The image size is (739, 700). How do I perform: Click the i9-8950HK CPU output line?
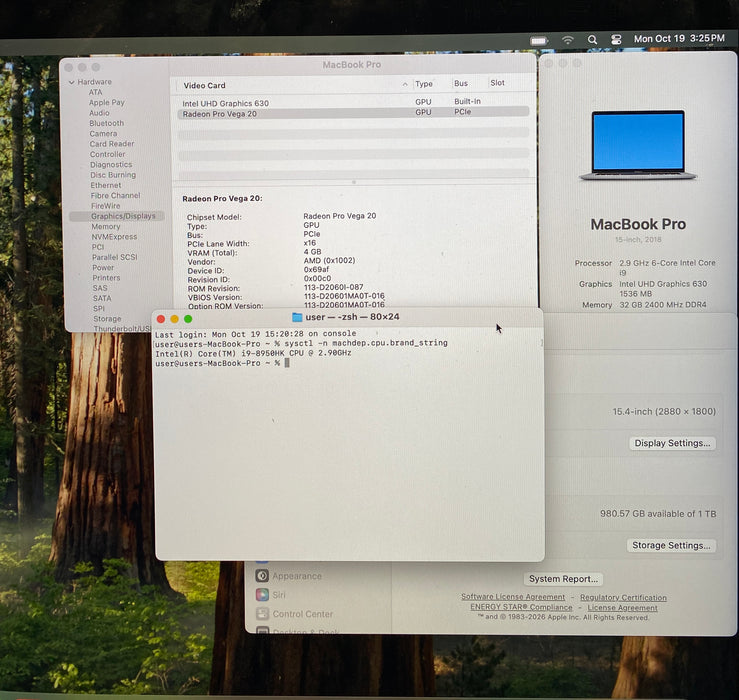(x=253, y=353)
